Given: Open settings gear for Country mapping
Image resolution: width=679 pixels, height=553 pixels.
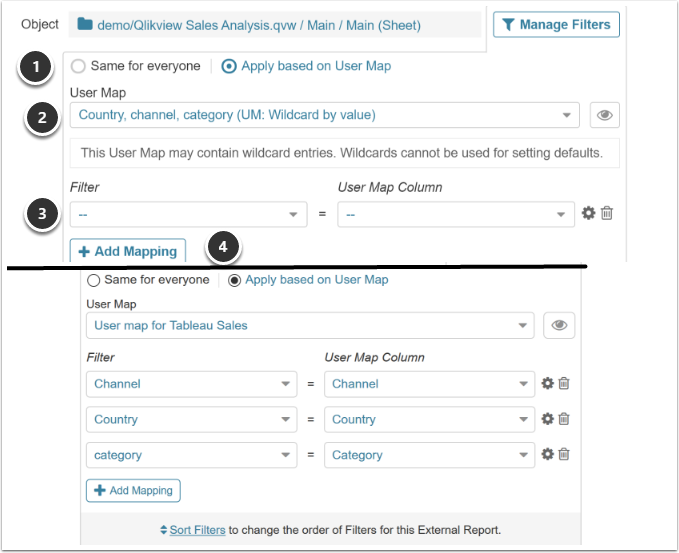Looking at the screenshot, I should tap(547, 420).
